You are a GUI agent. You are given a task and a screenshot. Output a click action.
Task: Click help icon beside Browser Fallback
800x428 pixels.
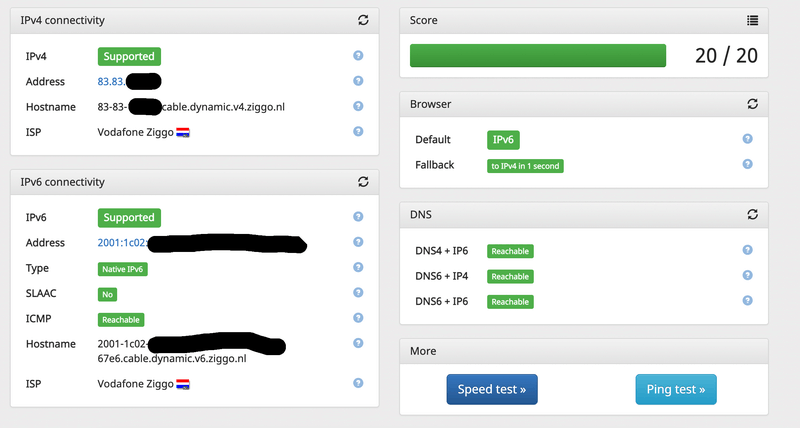coord(747,165)
